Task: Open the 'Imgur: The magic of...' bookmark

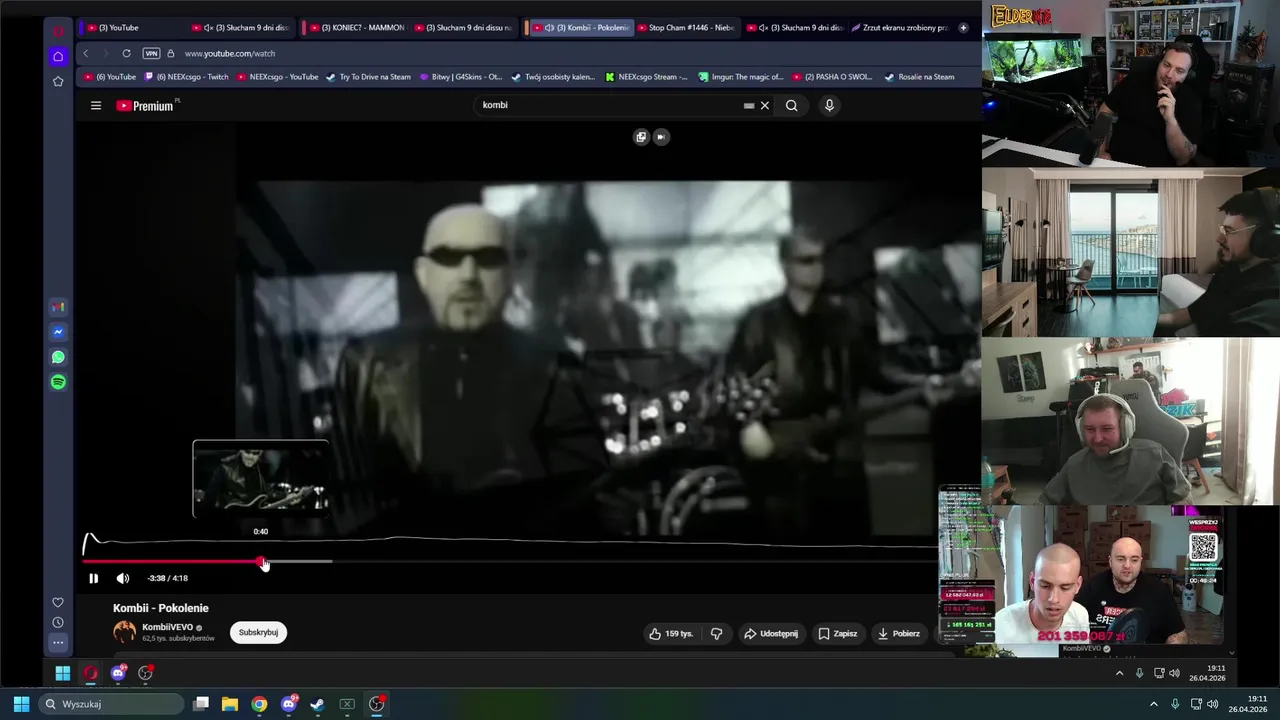Action: pos(741,77)
